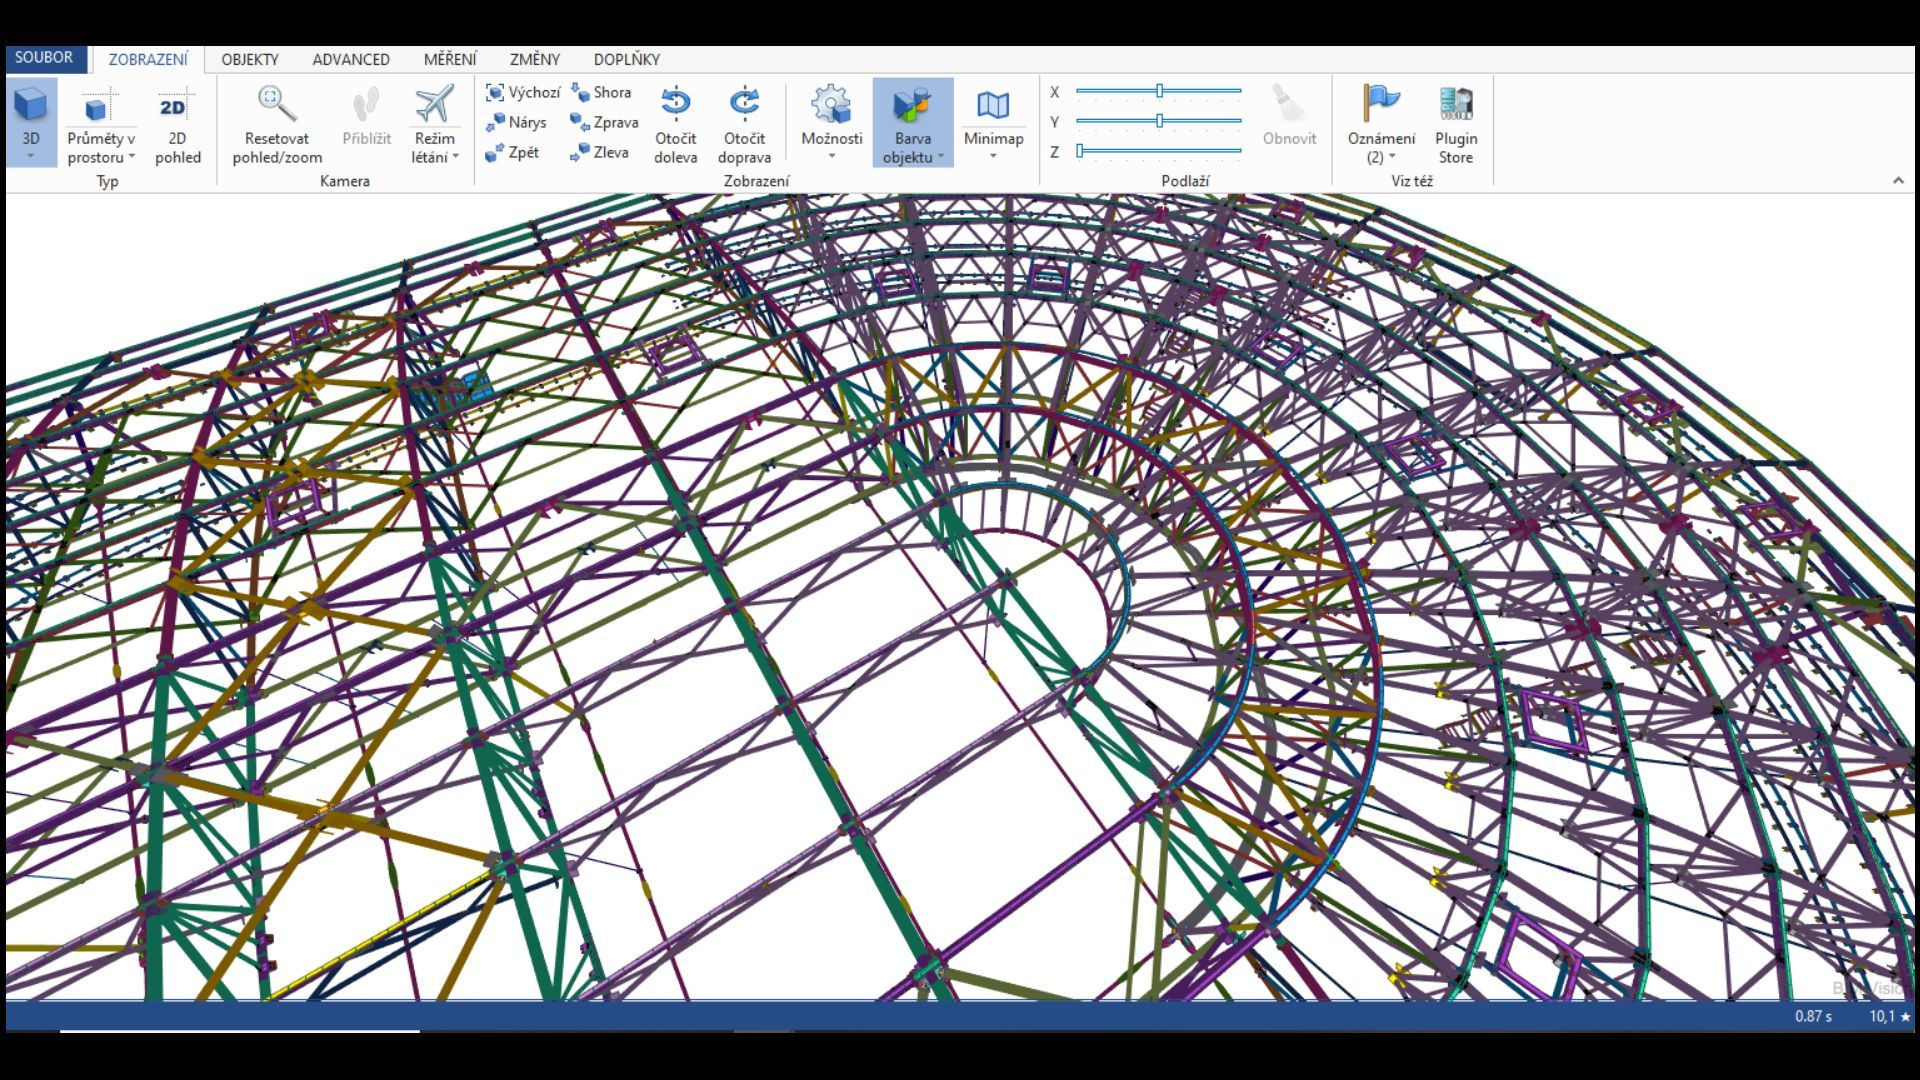Image resolution: width=1920 pixels, height=1080 pixels.
Task: Select Shora top view
Action: pyautogui.click(x=601, y=92)
